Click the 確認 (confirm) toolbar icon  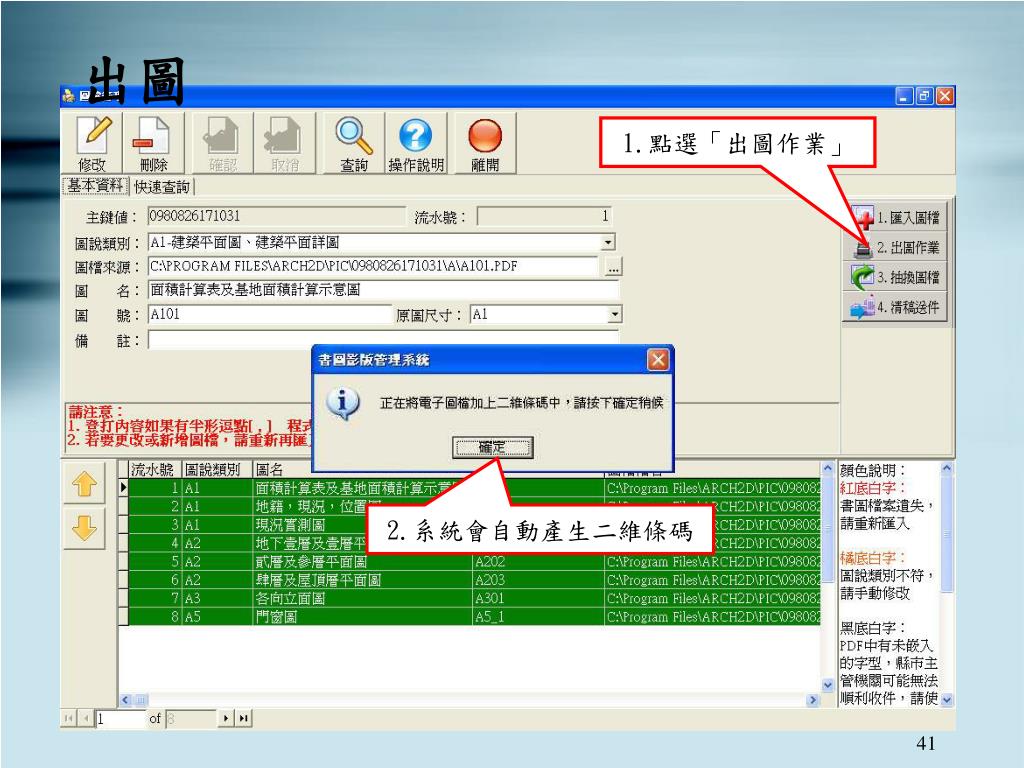coord(223,143)
